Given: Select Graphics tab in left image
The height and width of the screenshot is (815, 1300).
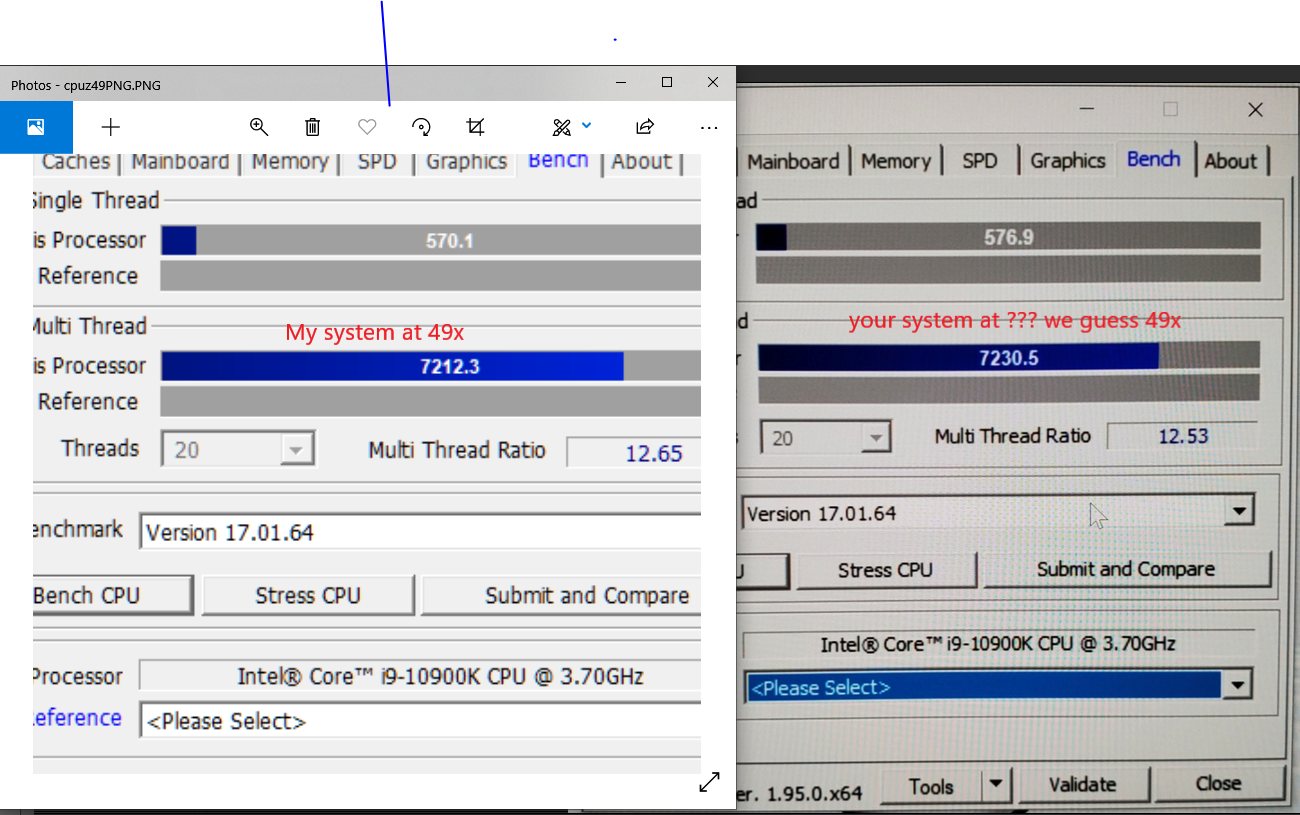Looking at the screenshot, I should point(466,162).
